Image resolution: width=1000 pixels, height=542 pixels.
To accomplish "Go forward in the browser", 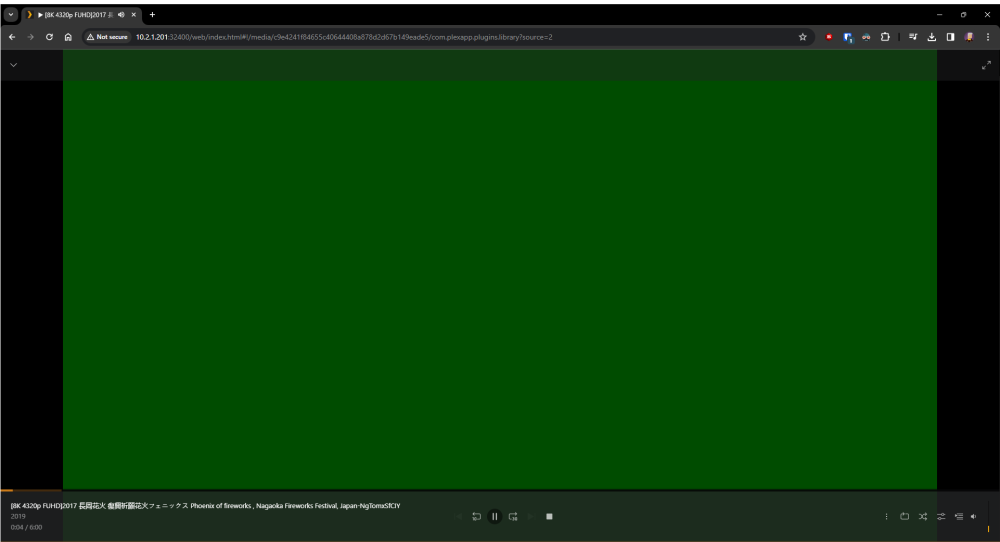I will (31, 37).
